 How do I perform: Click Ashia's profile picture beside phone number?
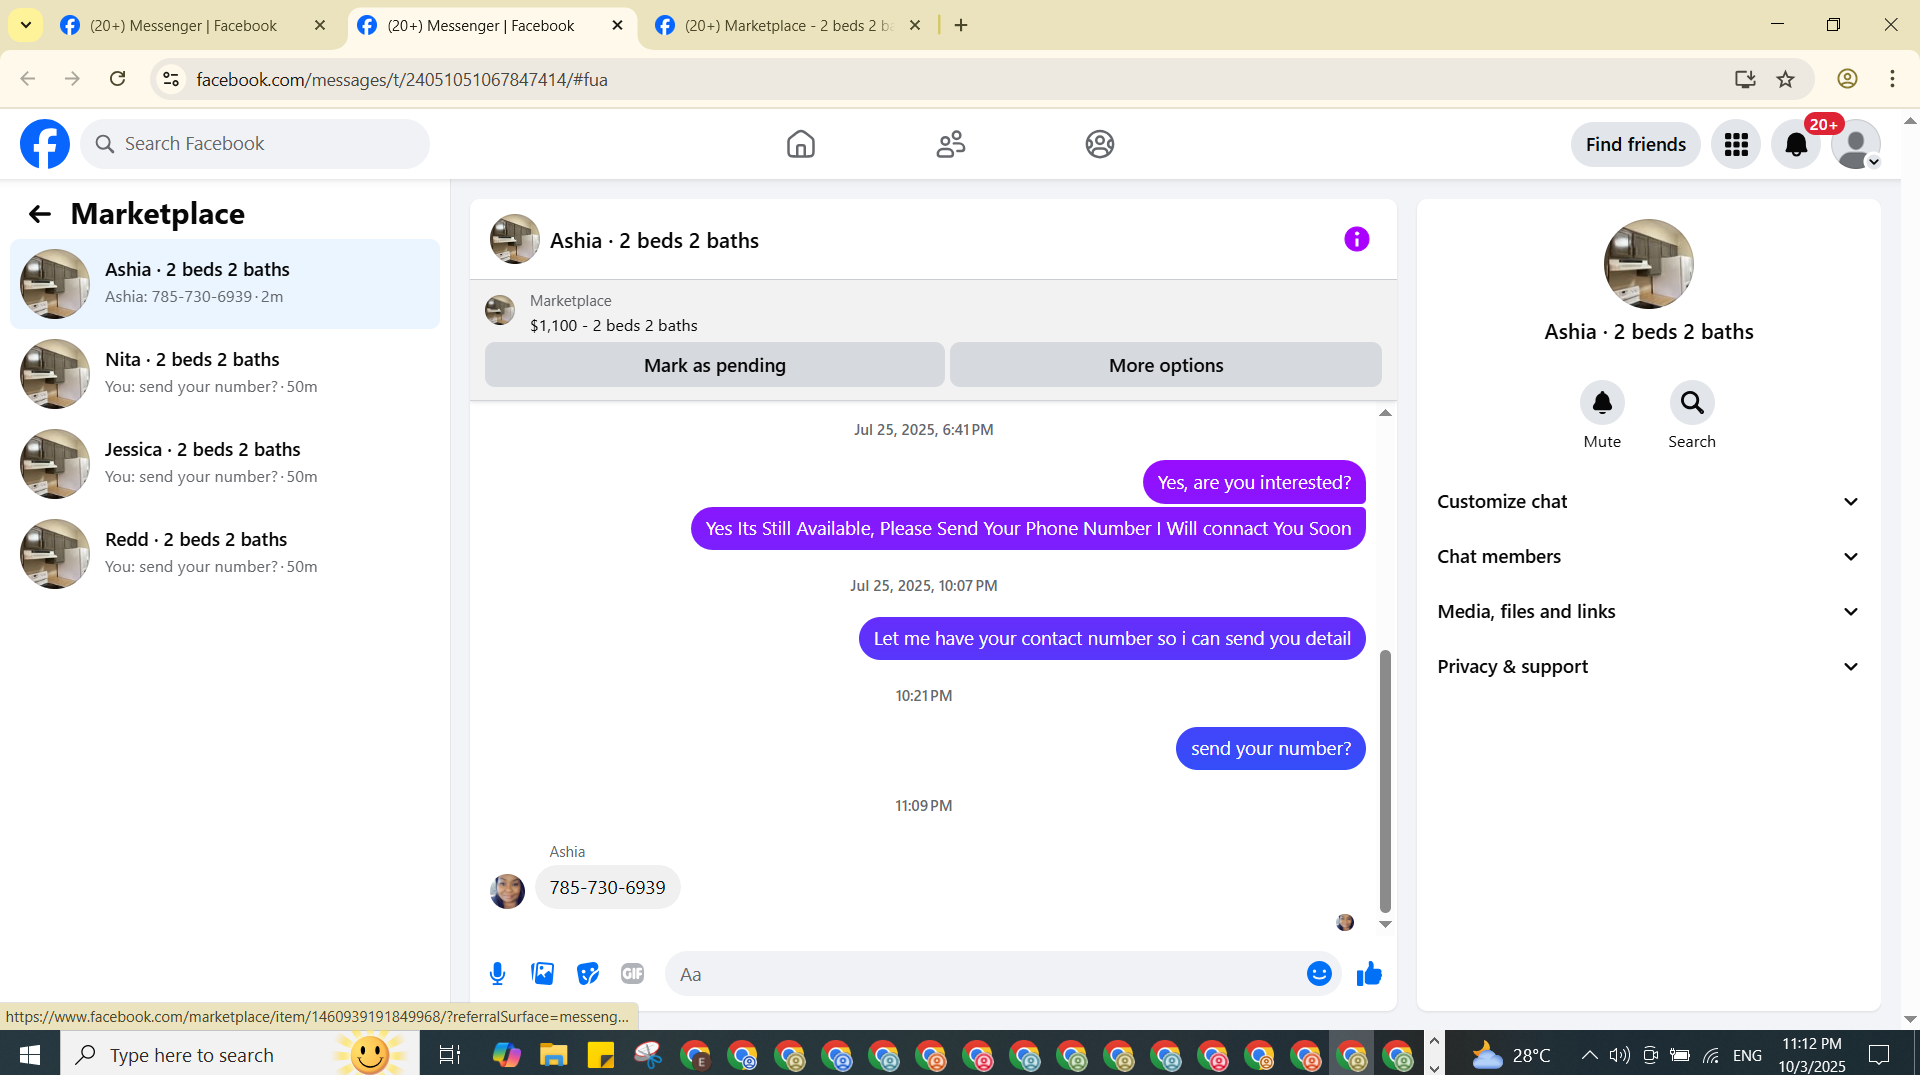click(507, 891)
